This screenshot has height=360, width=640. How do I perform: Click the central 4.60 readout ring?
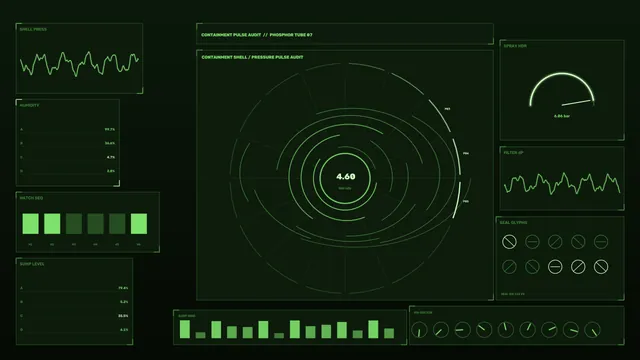pyautogui.click(x=345, y=178)
